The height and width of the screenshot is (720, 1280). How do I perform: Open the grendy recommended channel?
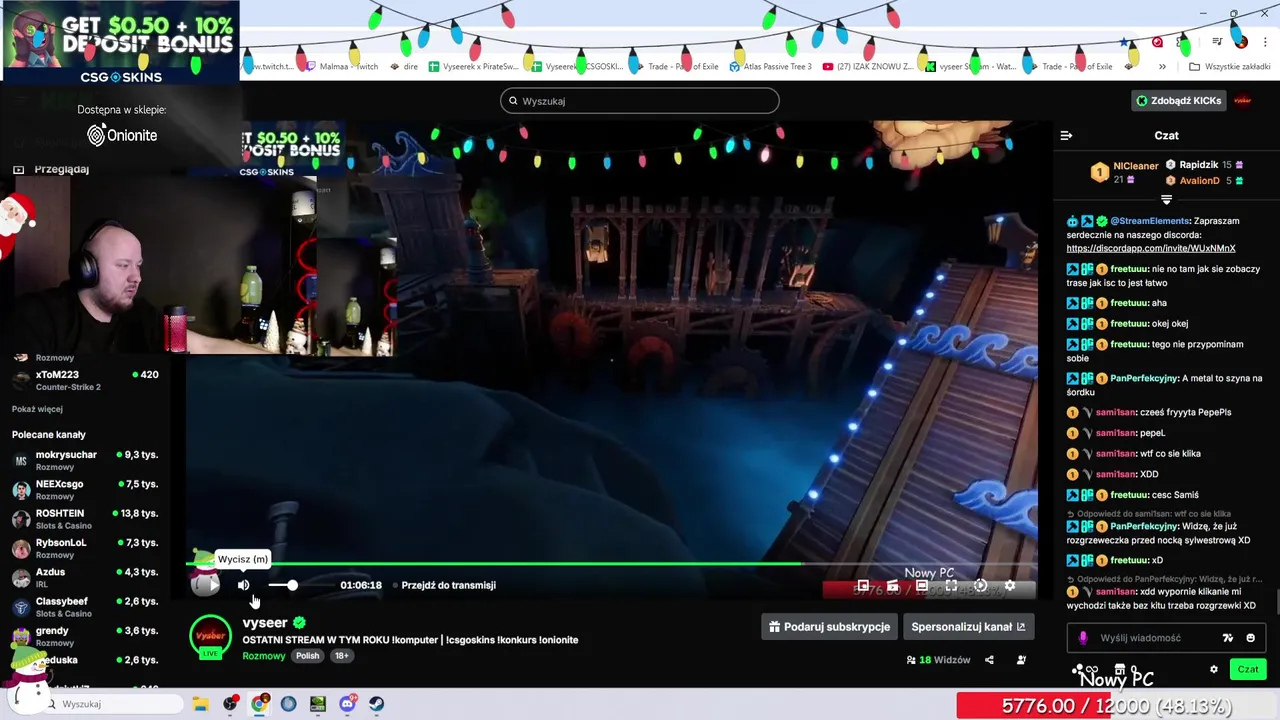tap(85, 636)
